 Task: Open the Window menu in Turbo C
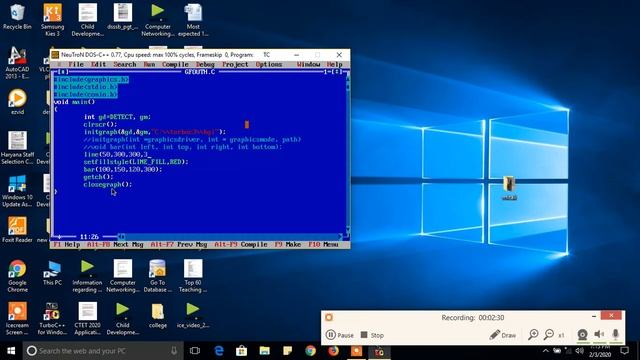[309, 64]
